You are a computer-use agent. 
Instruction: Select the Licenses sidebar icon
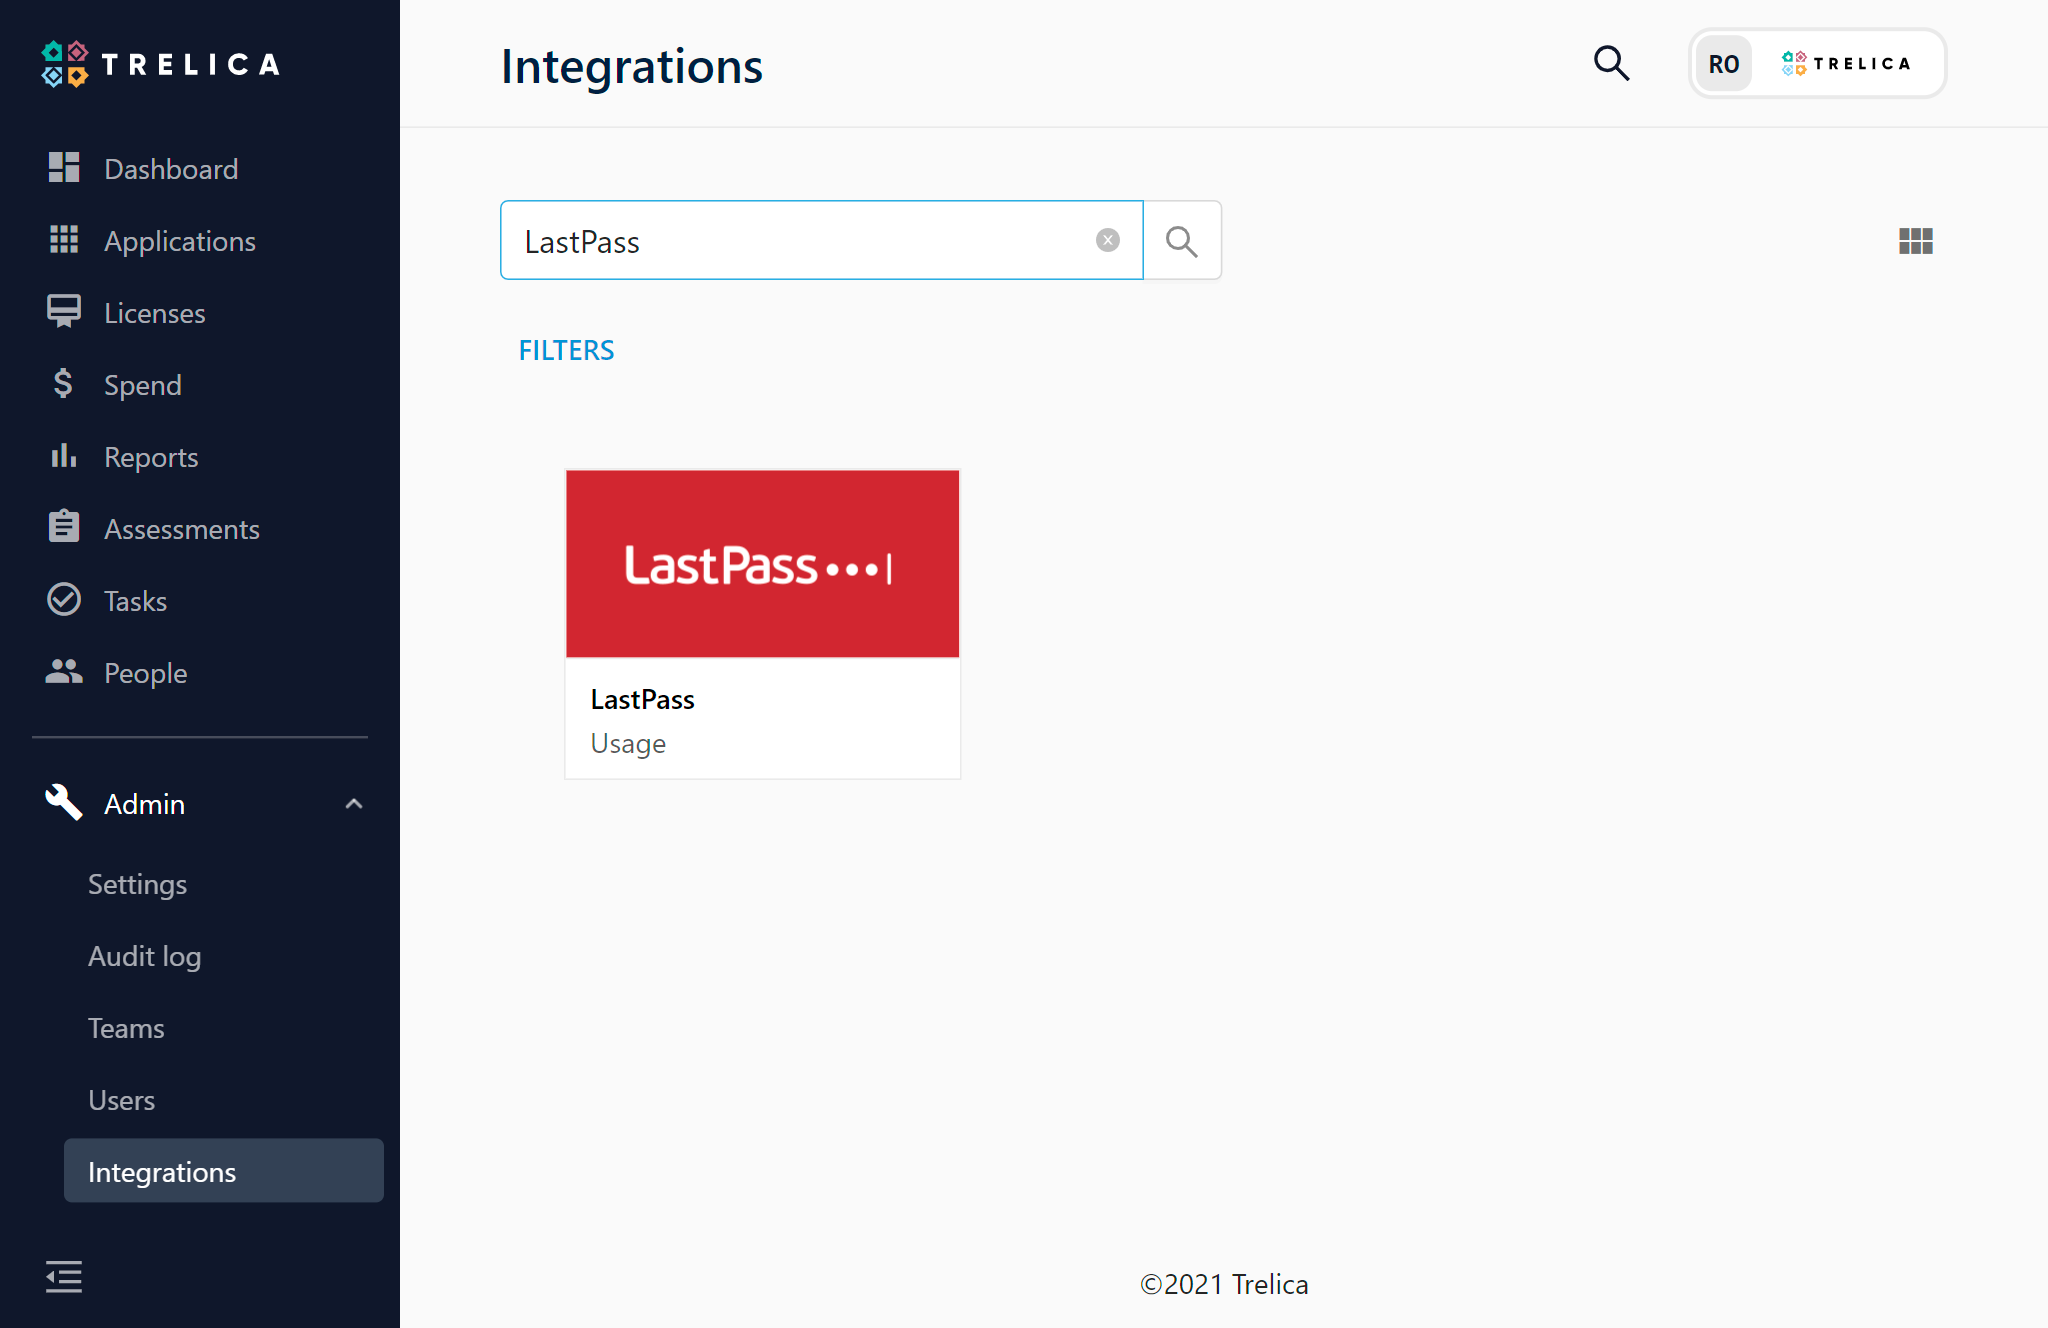(x=64, y=312)
